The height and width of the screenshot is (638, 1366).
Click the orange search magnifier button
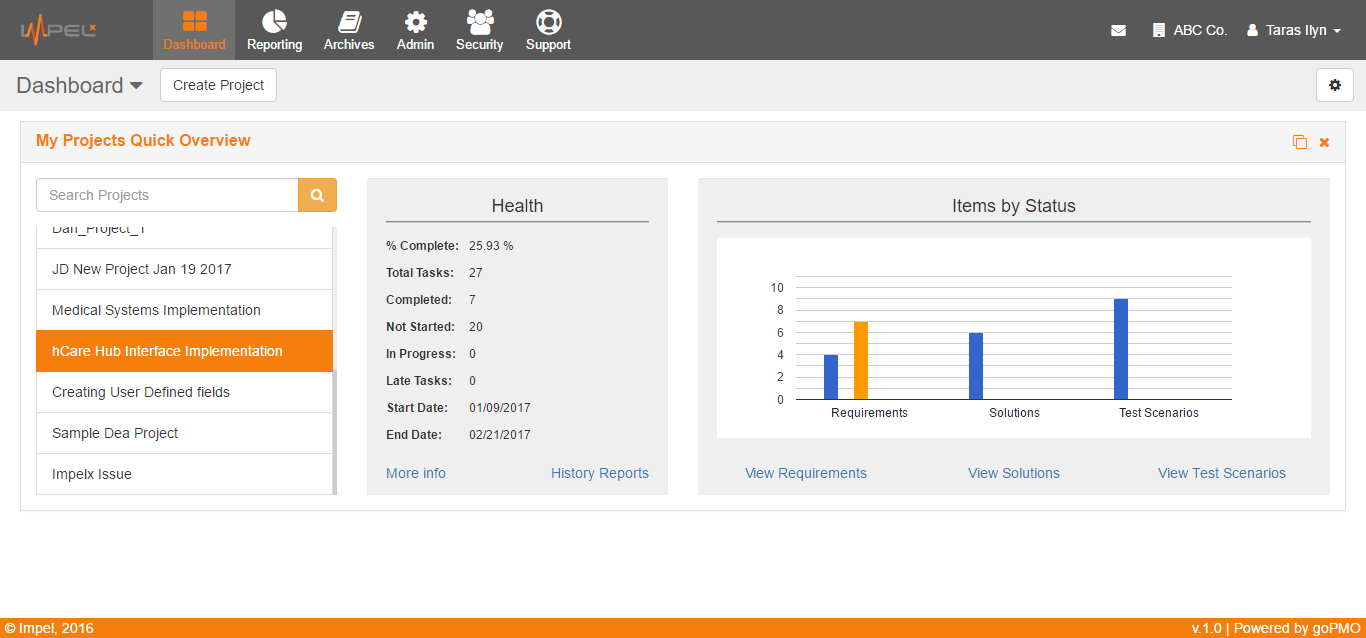point(317,195)
